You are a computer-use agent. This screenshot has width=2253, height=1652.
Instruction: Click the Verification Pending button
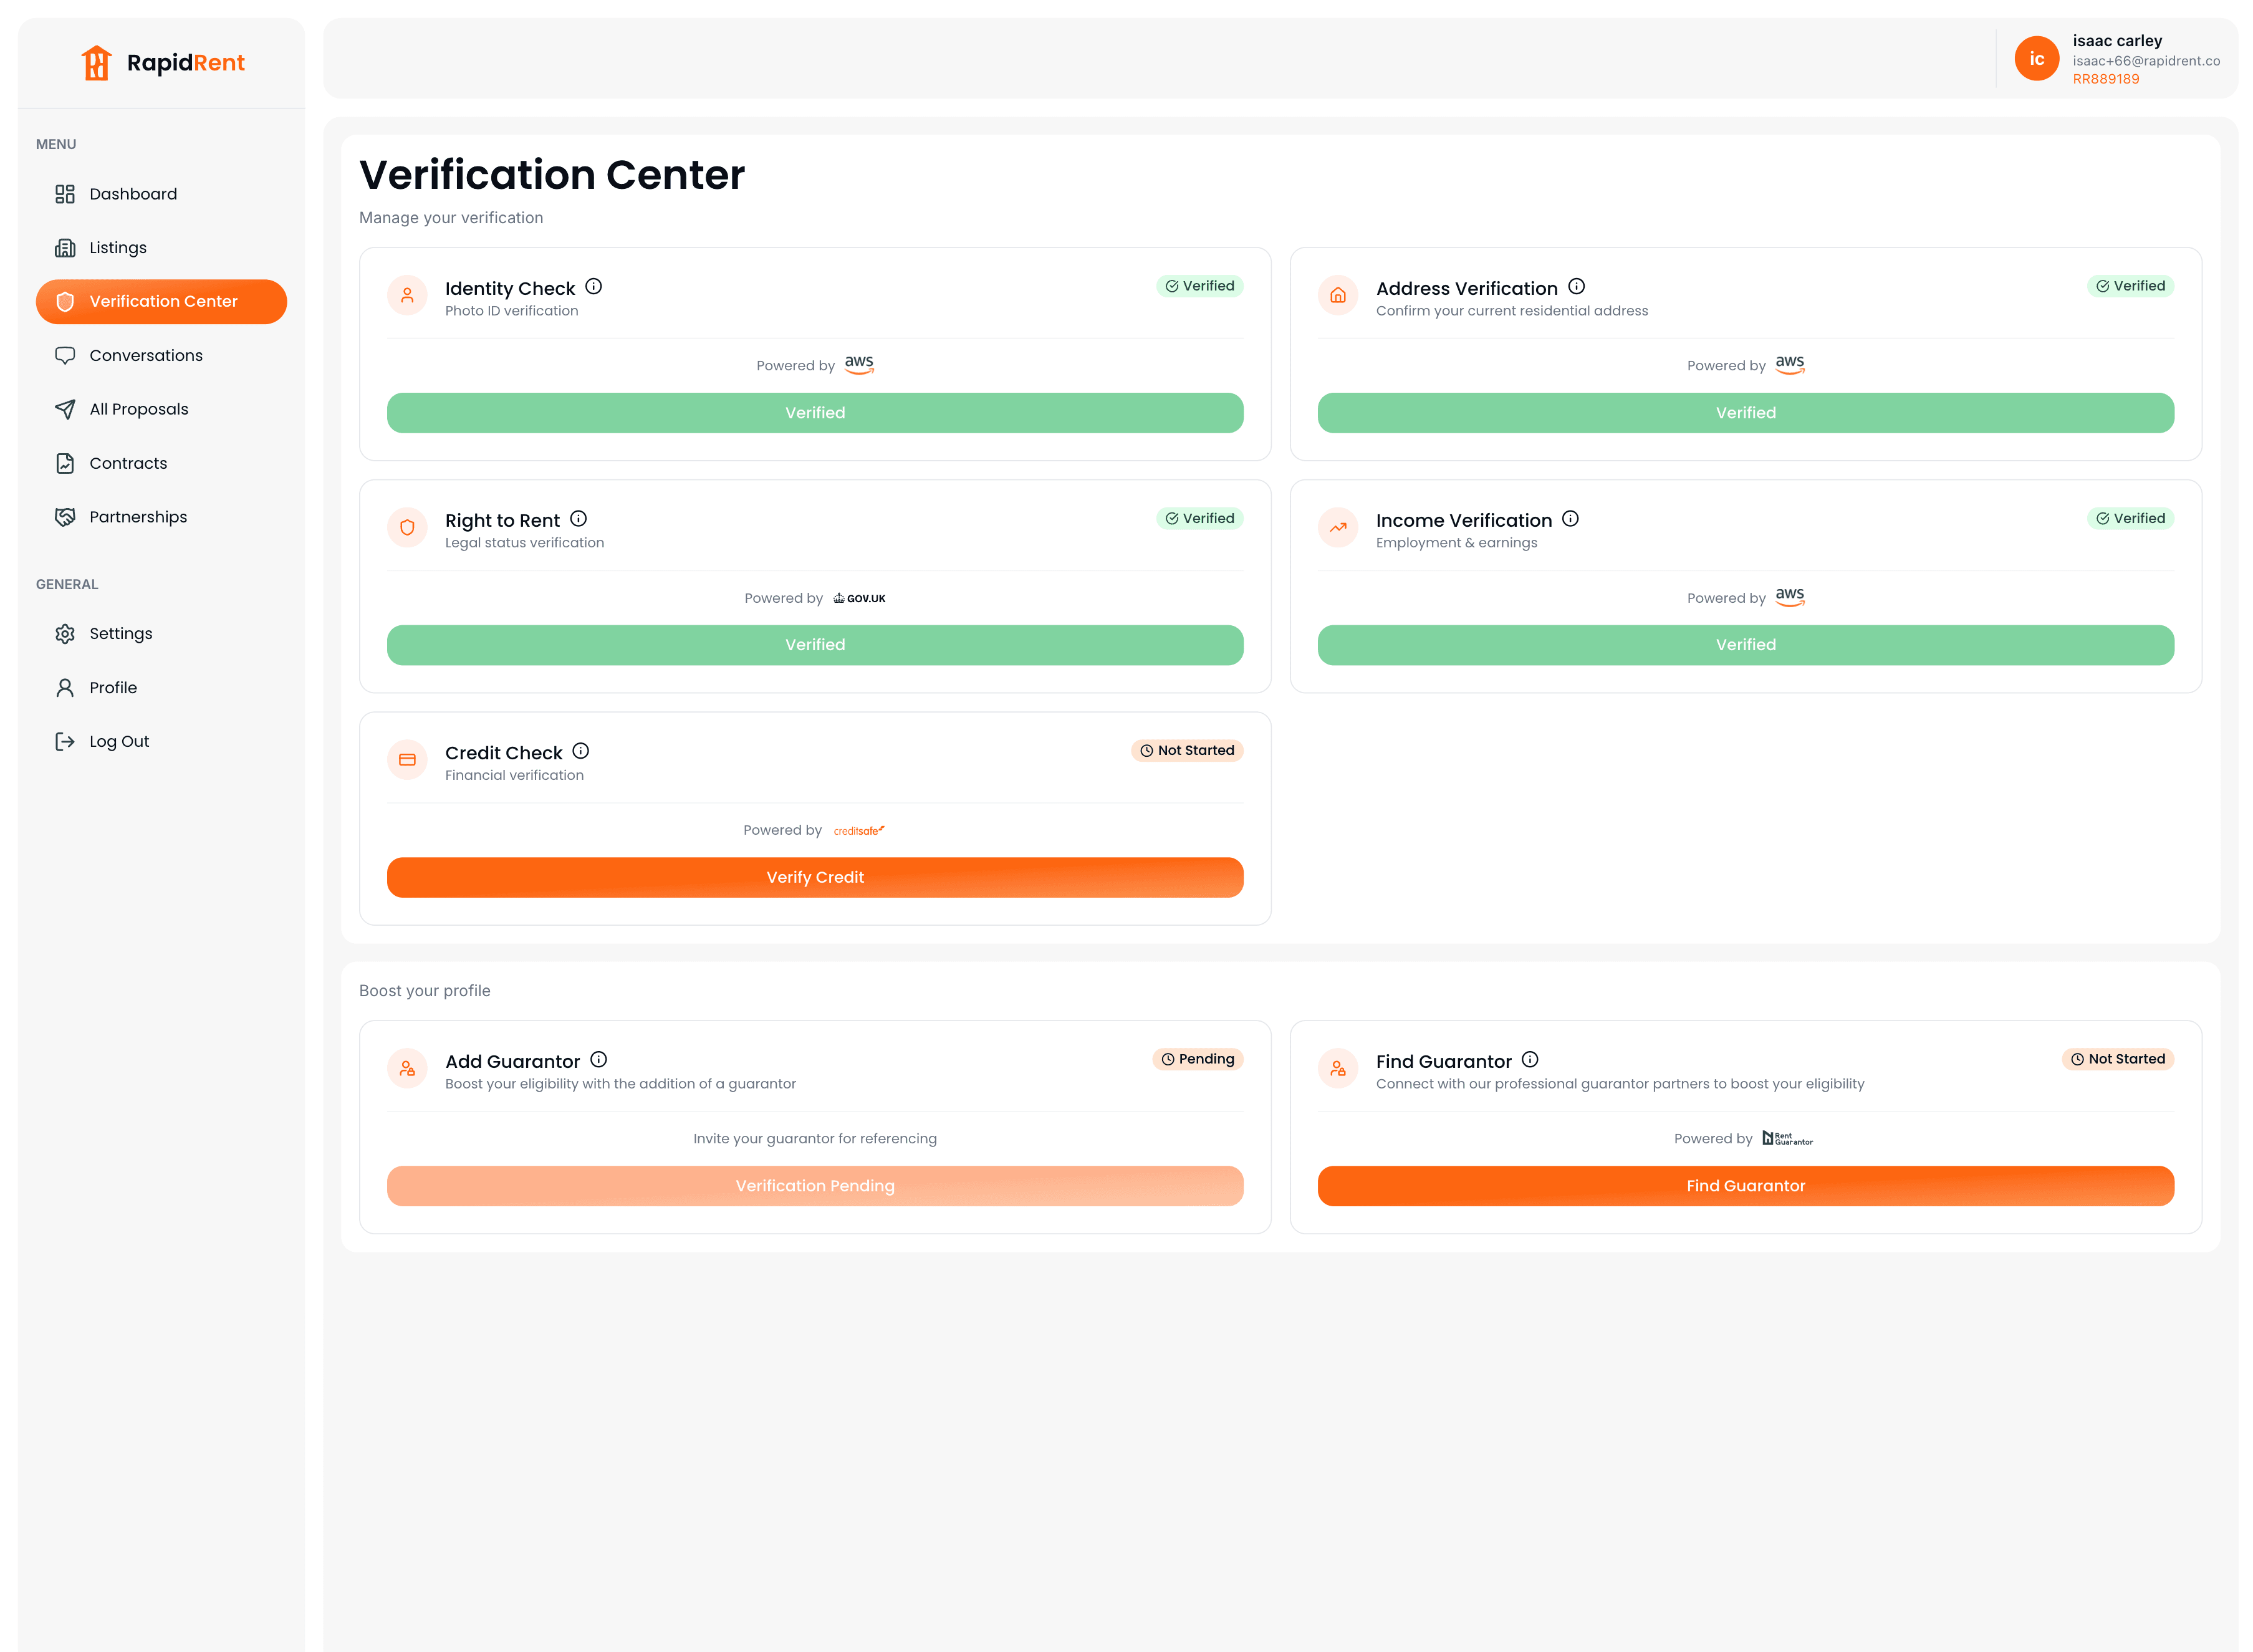(815, 1186)
